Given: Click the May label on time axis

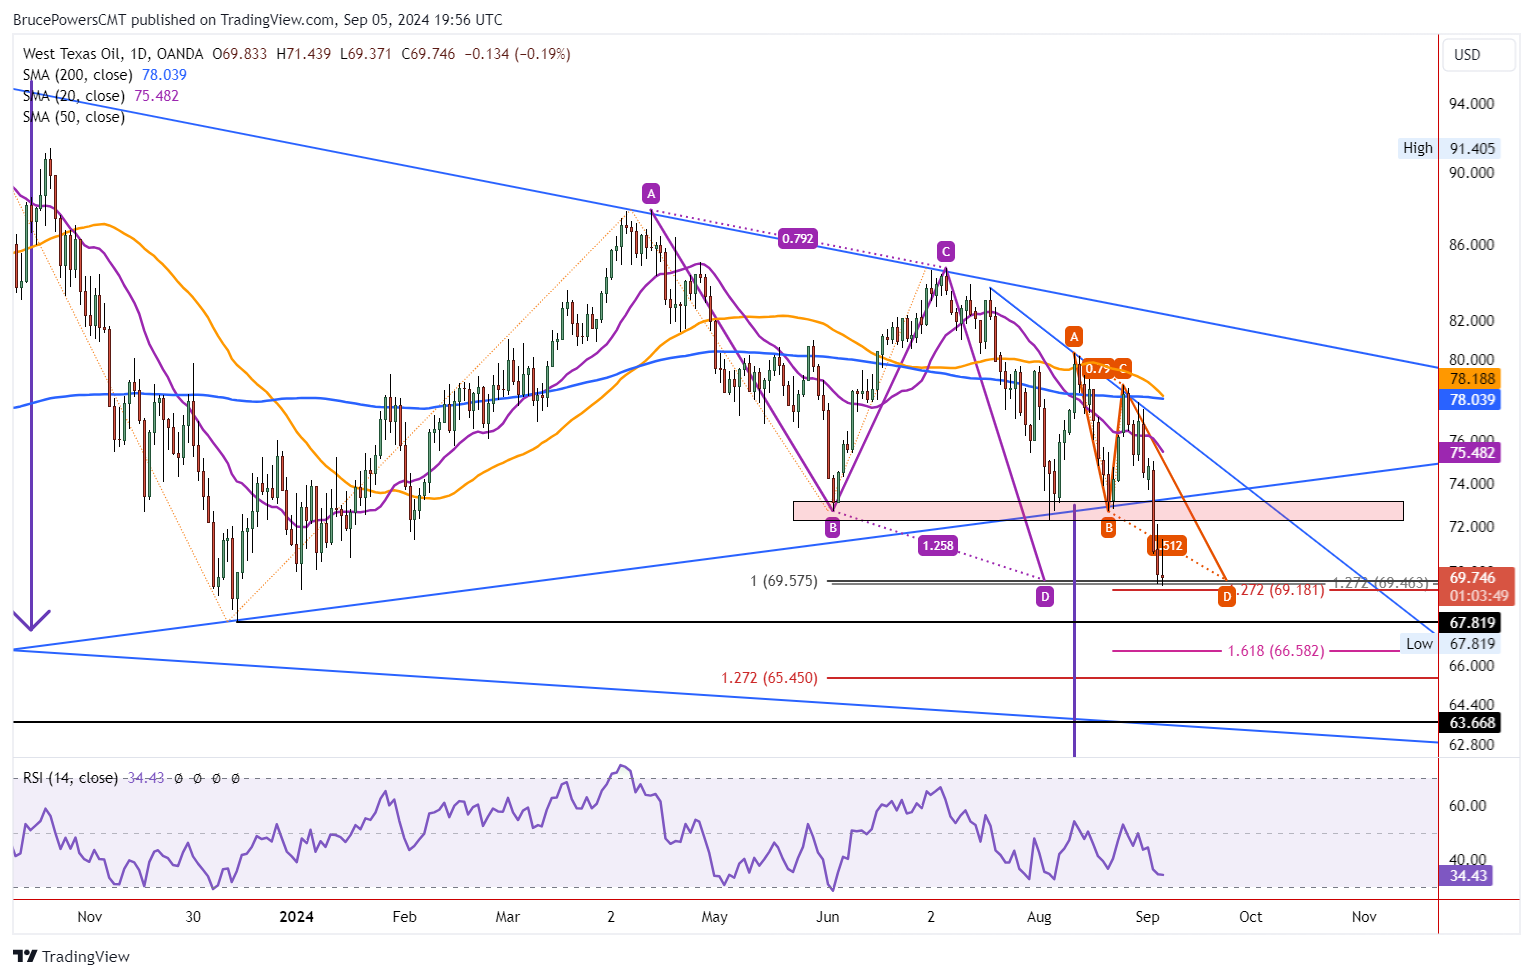Looking at the screenshot, I should pos(715,917).
